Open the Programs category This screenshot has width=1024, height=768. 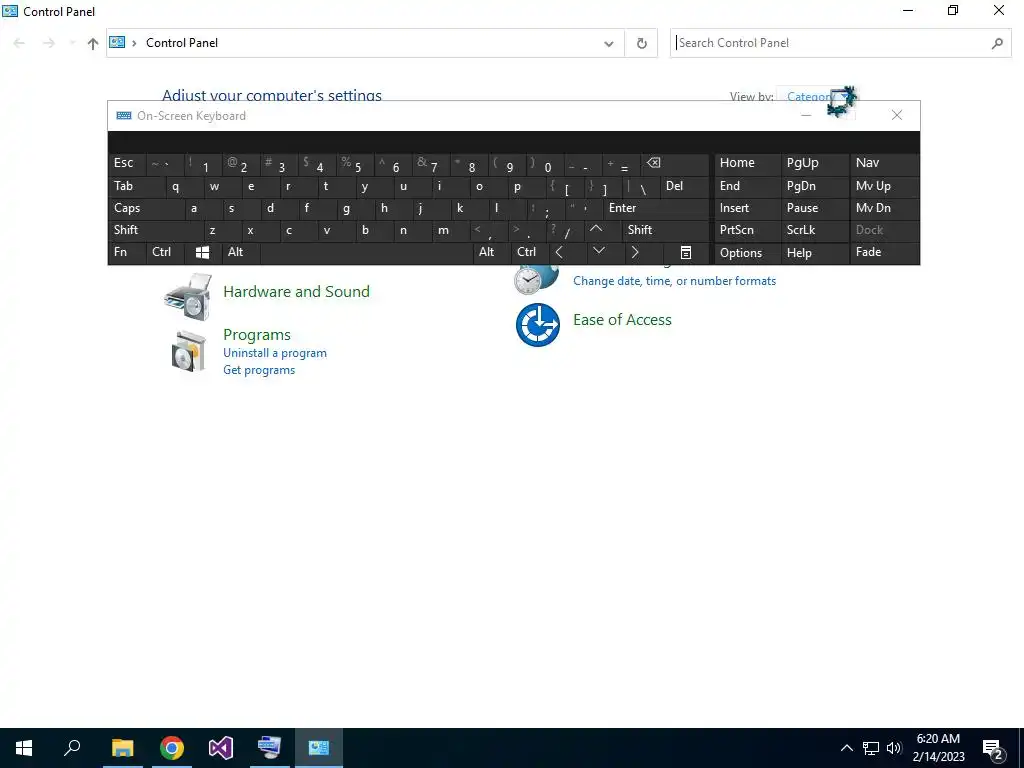[257, 334]
